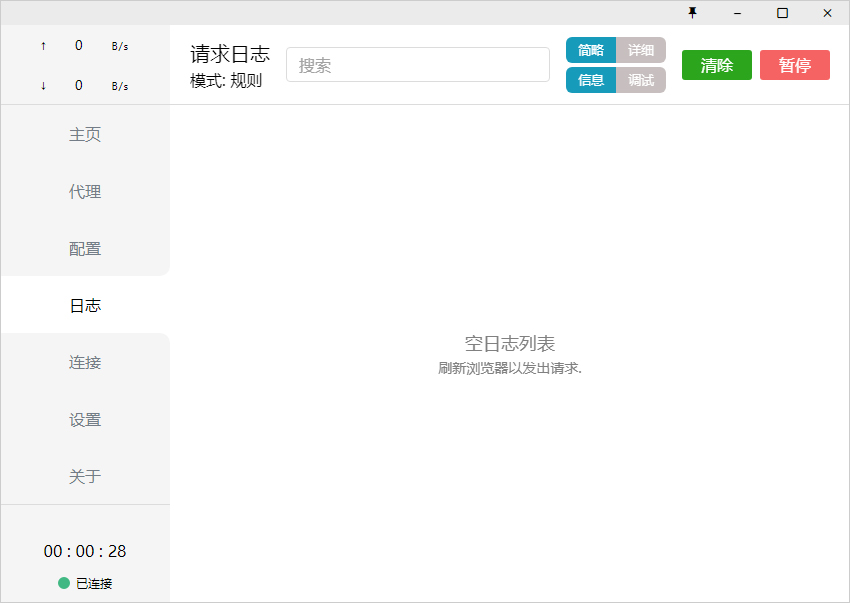Open the 配置 configuration section
This screenshot has width=850, height=603.
click(x=85, y=248)
